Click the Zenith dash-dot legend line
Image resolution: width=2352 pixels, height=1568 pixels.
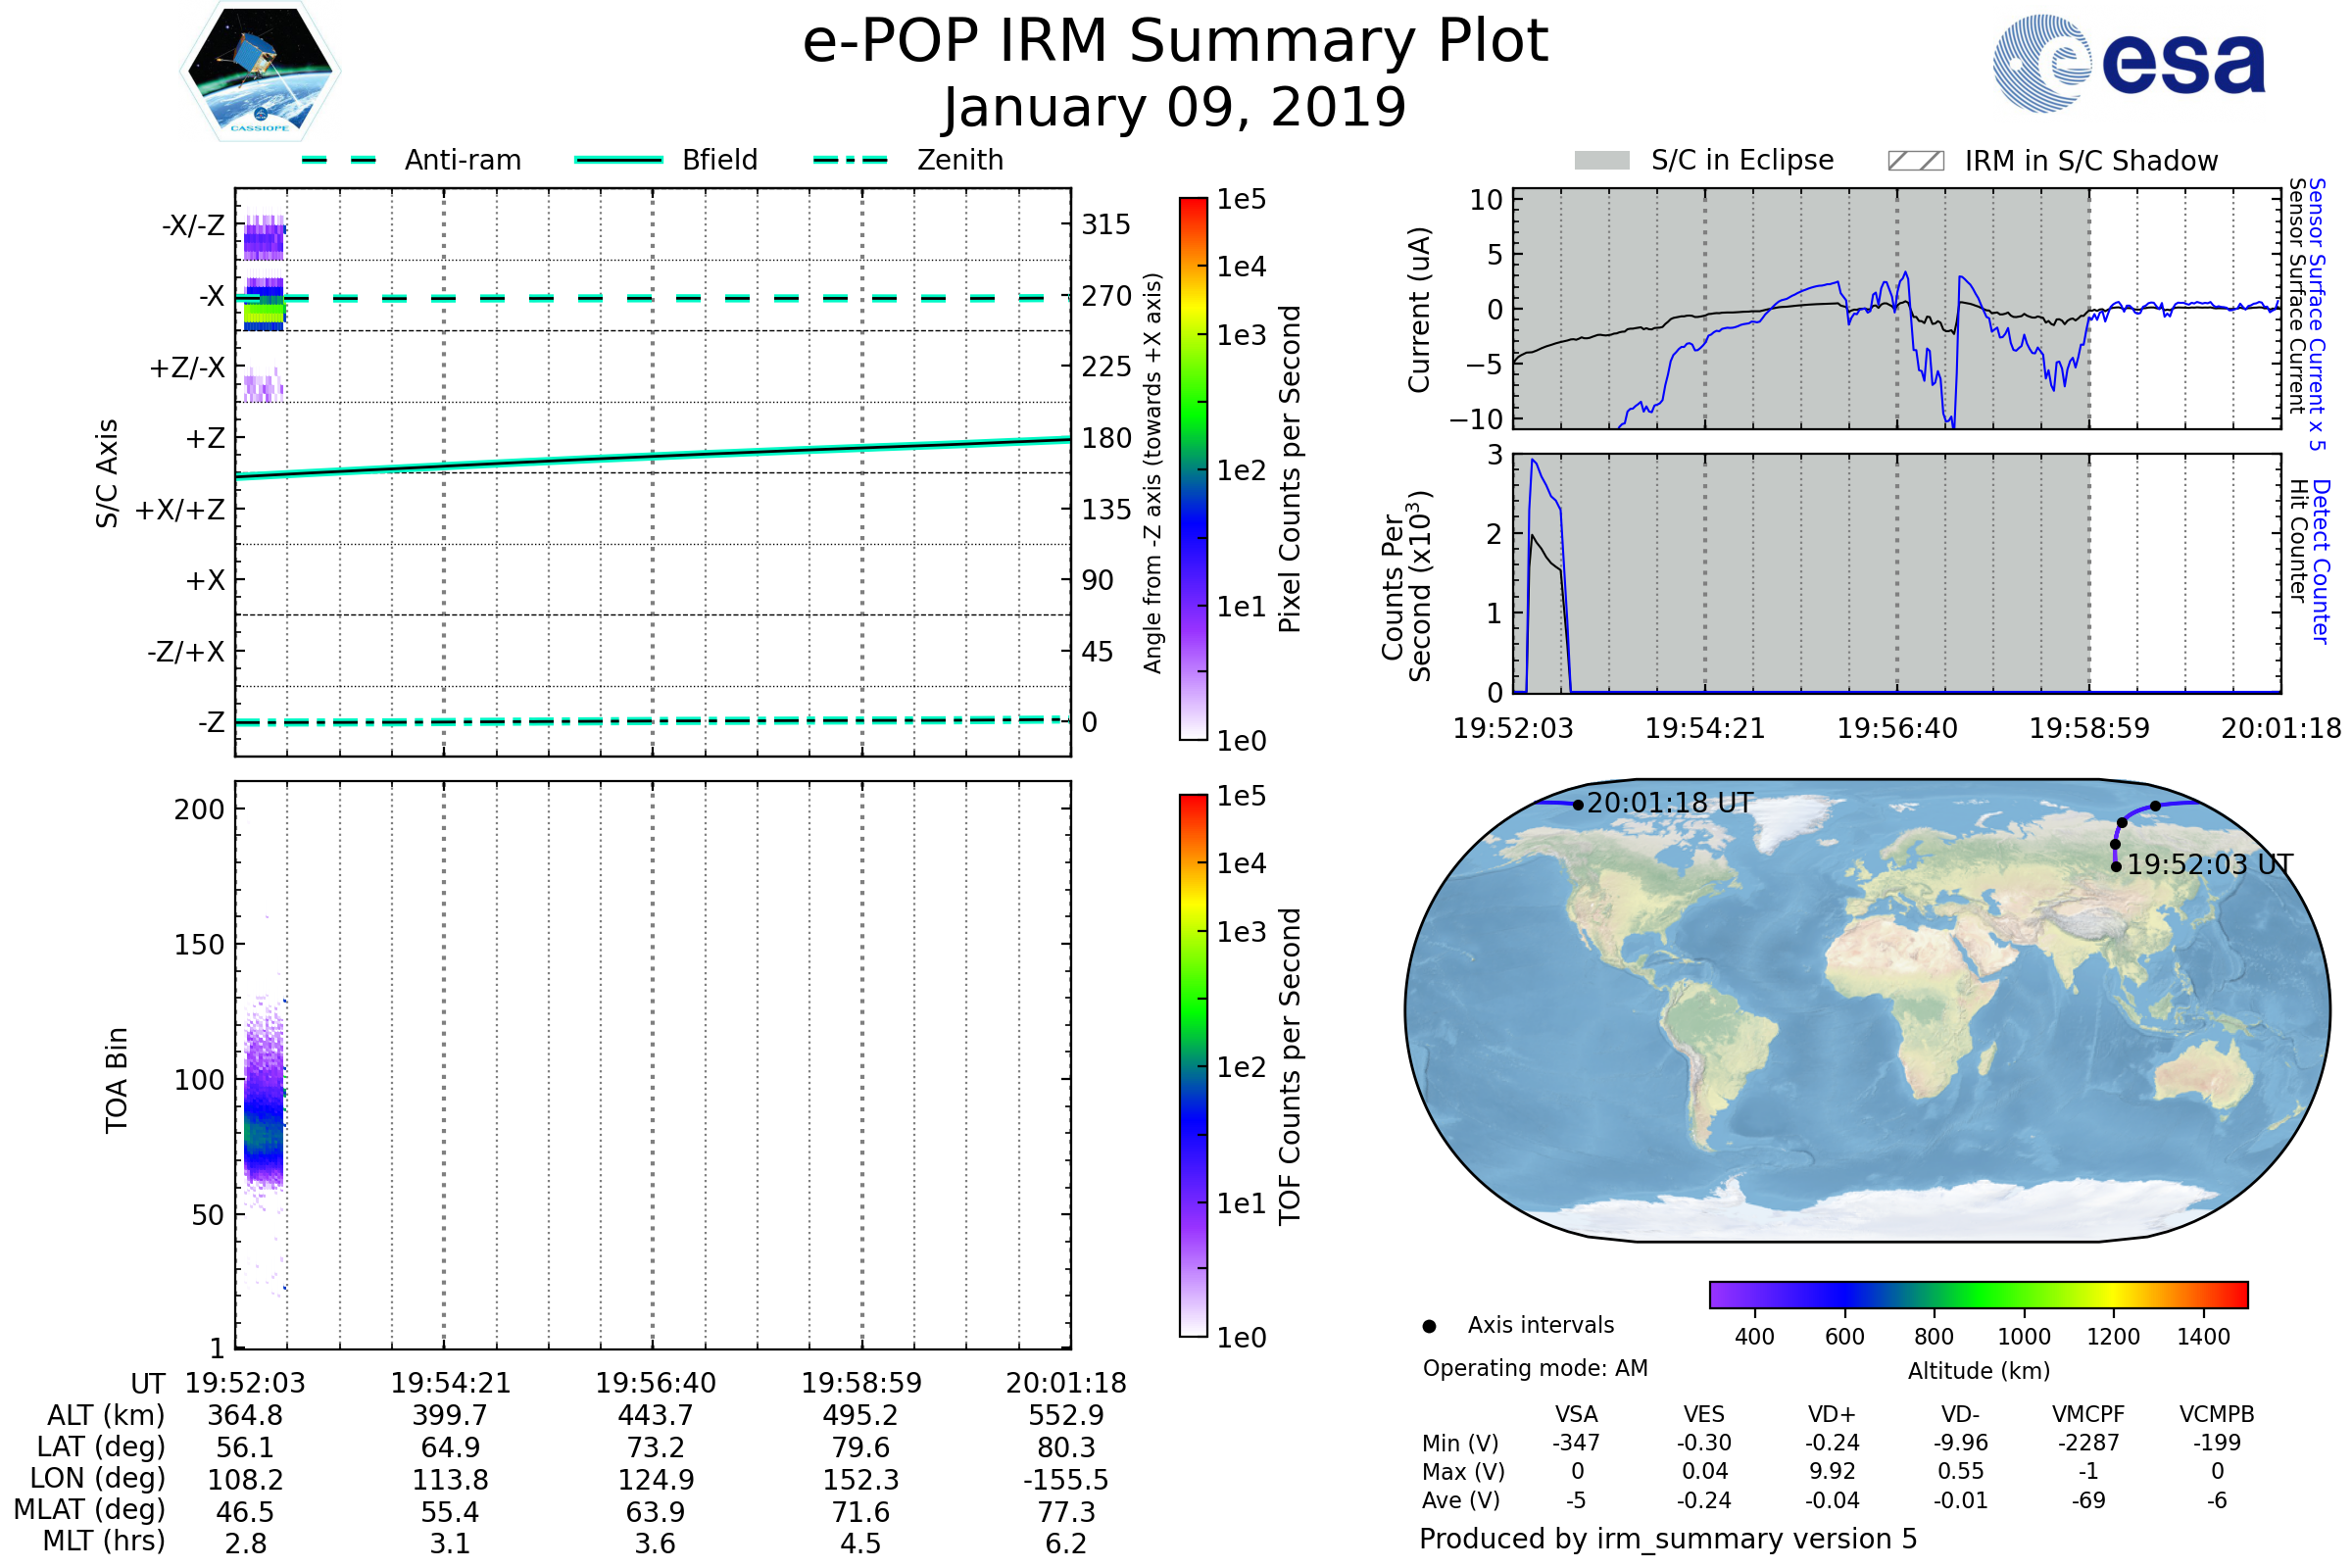851,160
